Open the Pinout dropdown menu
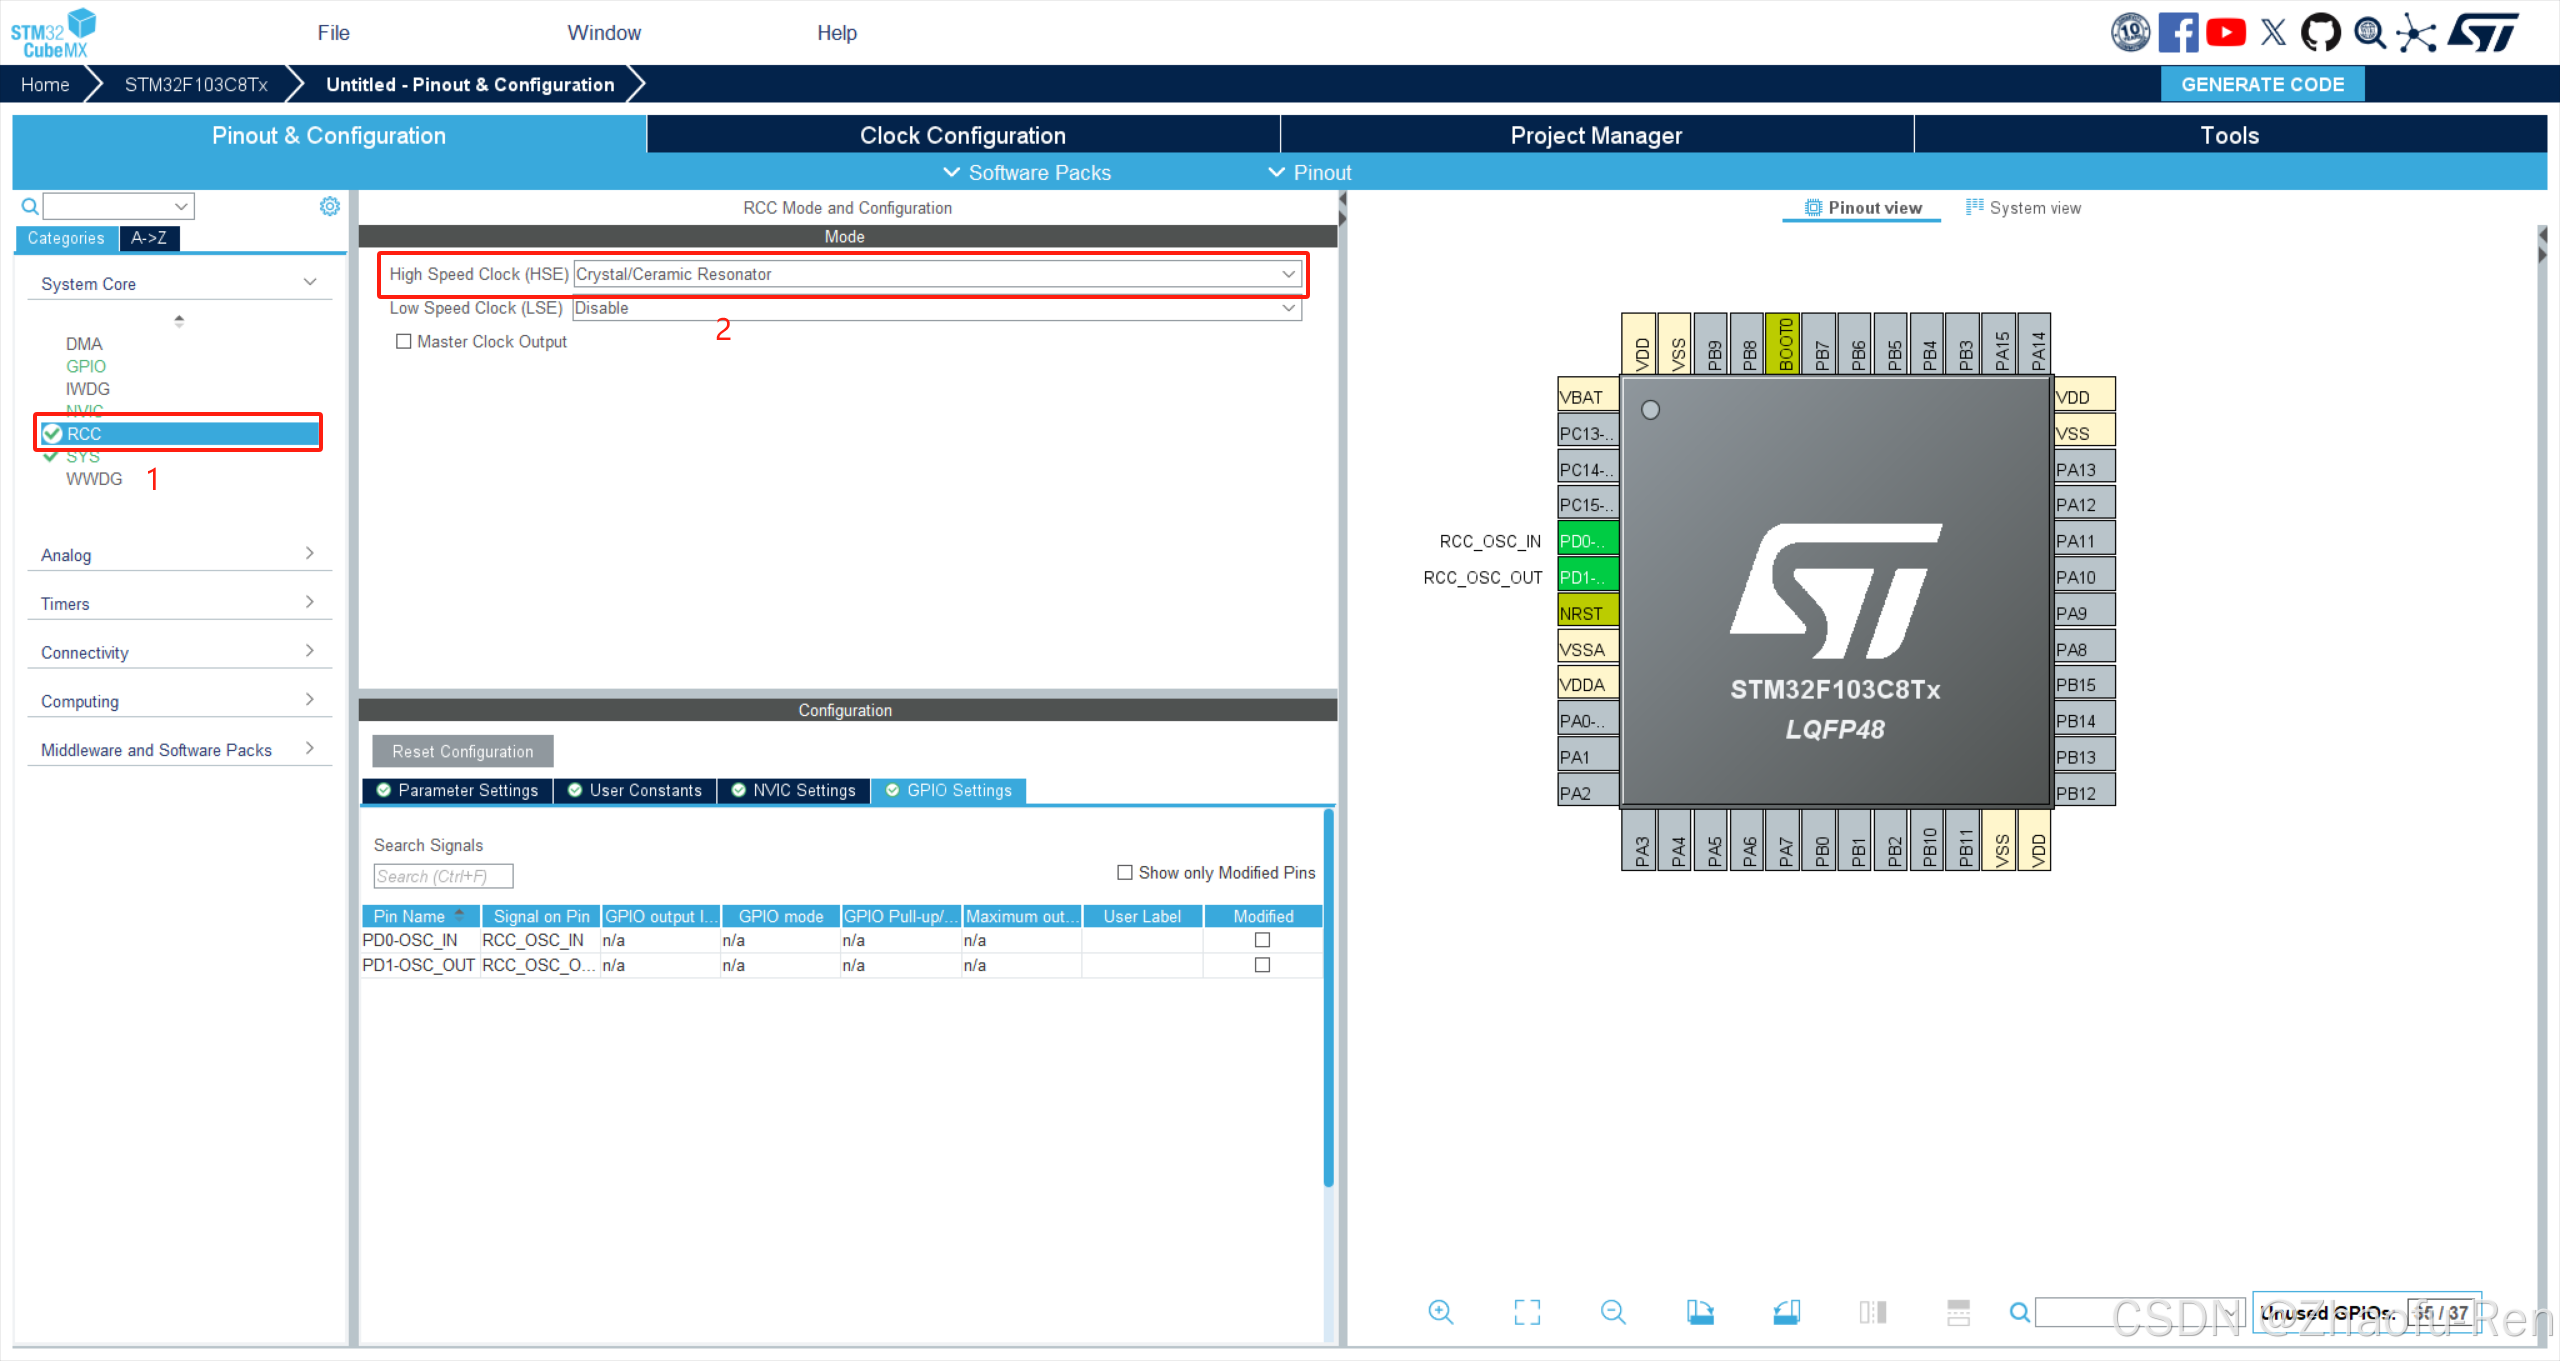 pyautogui.click(x=1310, y=172)
